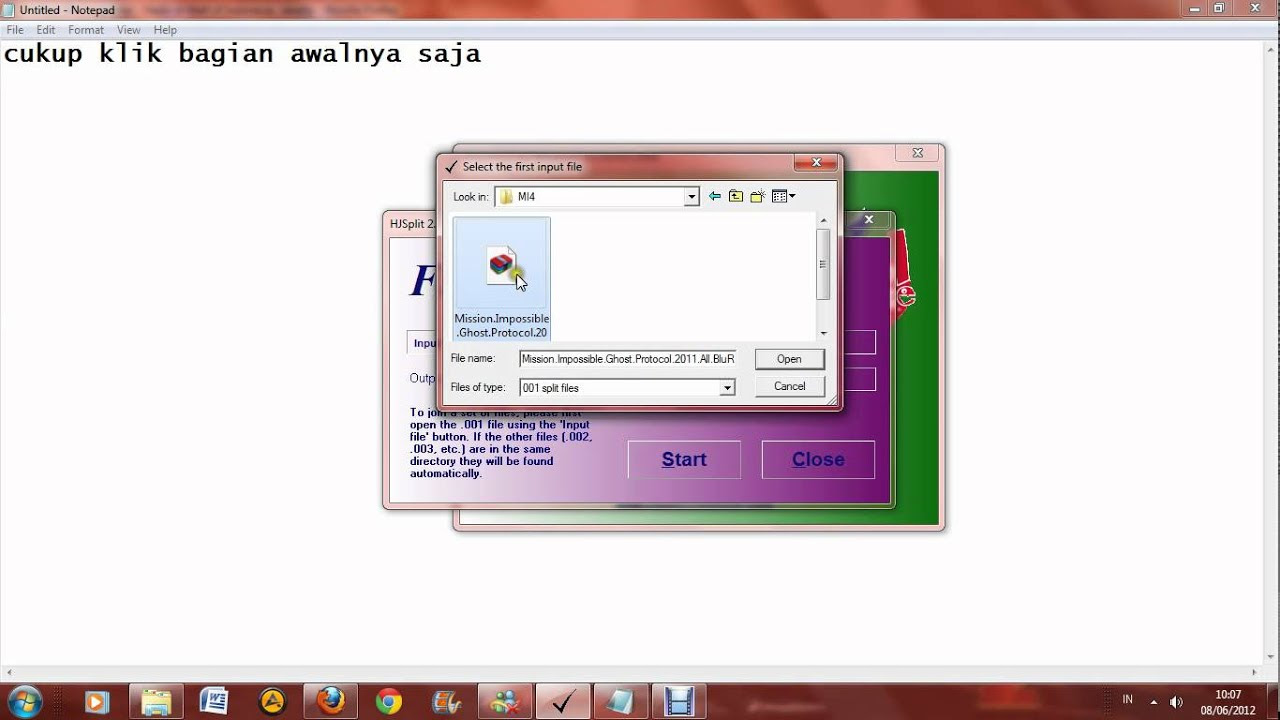
Task: Click the Close button in HJSplit
Action: [818, 459]
